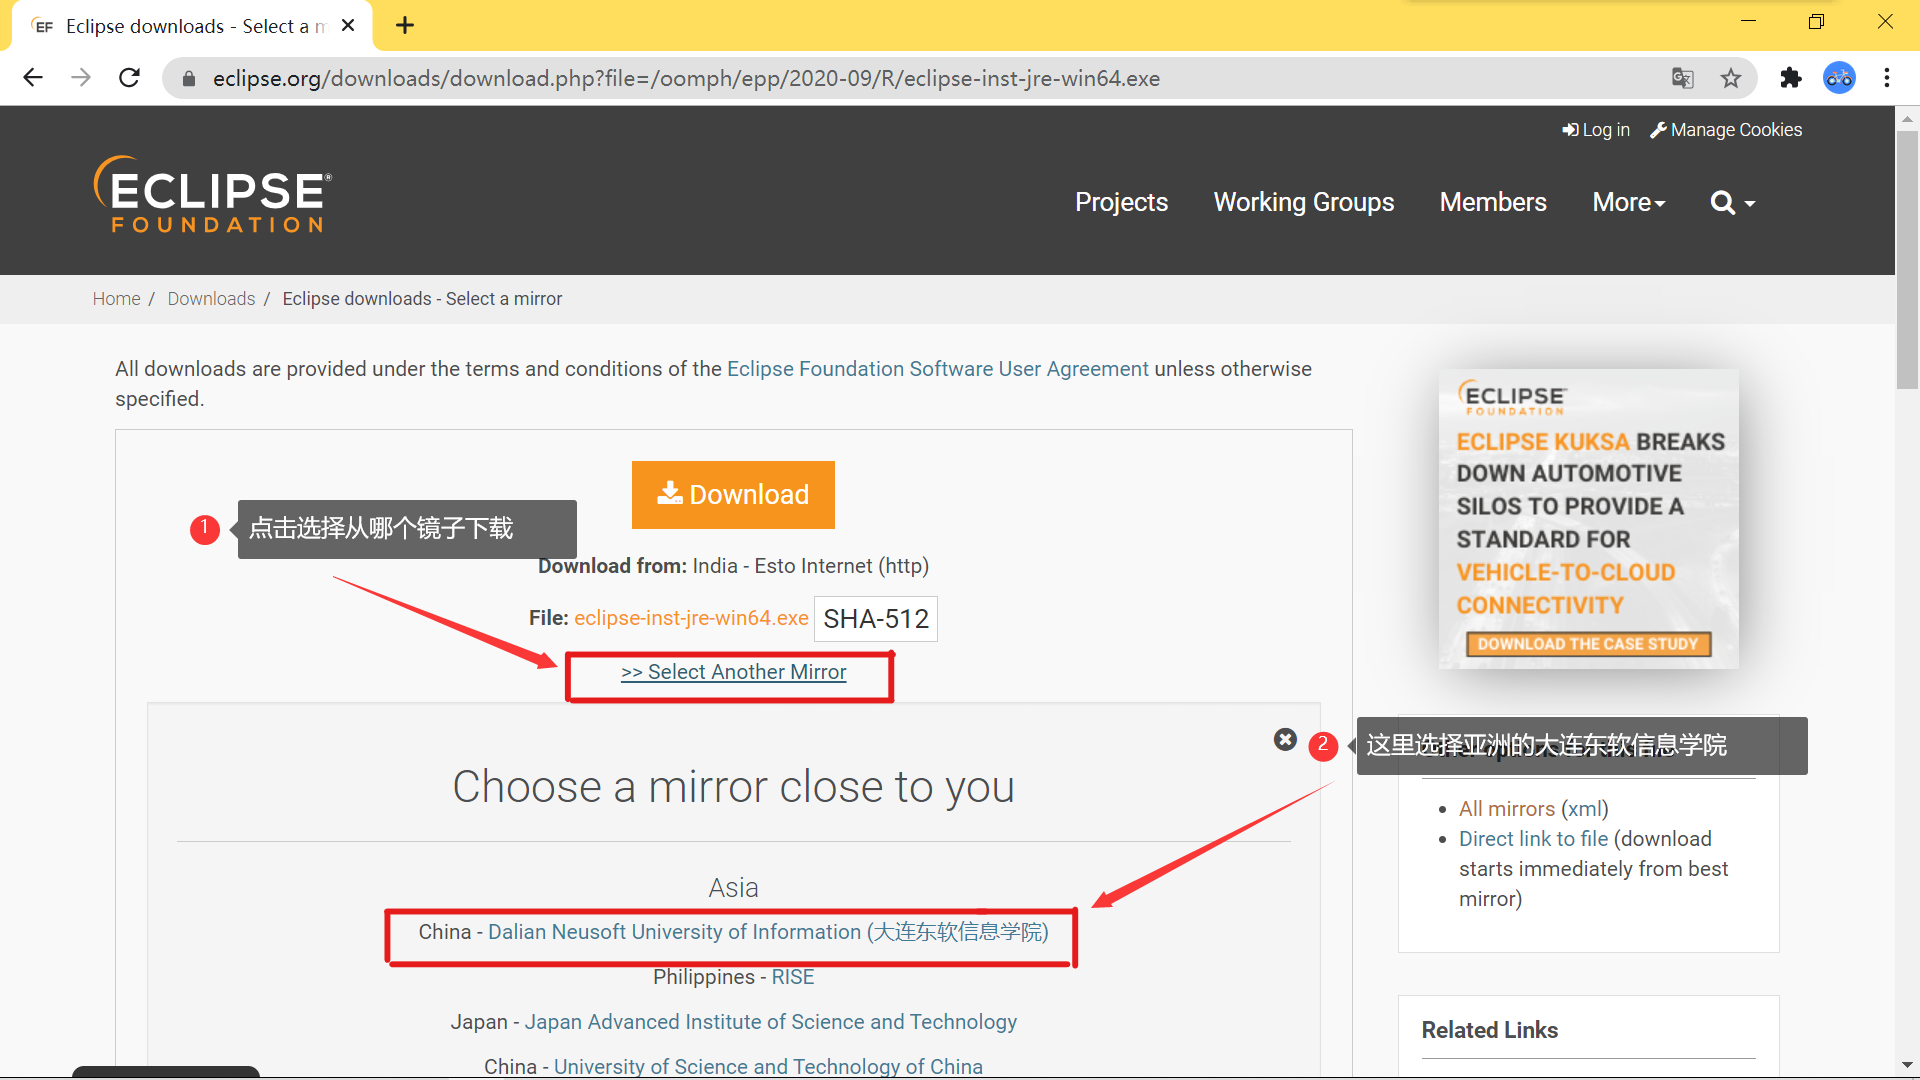Click Download the Case Study button
This screenshot has height=1080, width=1920.
[1588, 644]
